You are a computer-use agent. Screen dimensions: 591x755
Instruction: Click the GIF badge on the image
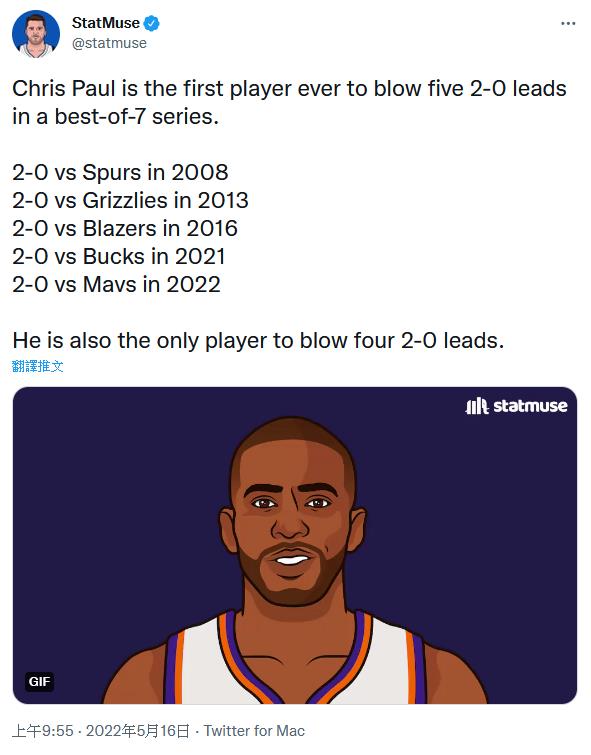click(39, 681)
